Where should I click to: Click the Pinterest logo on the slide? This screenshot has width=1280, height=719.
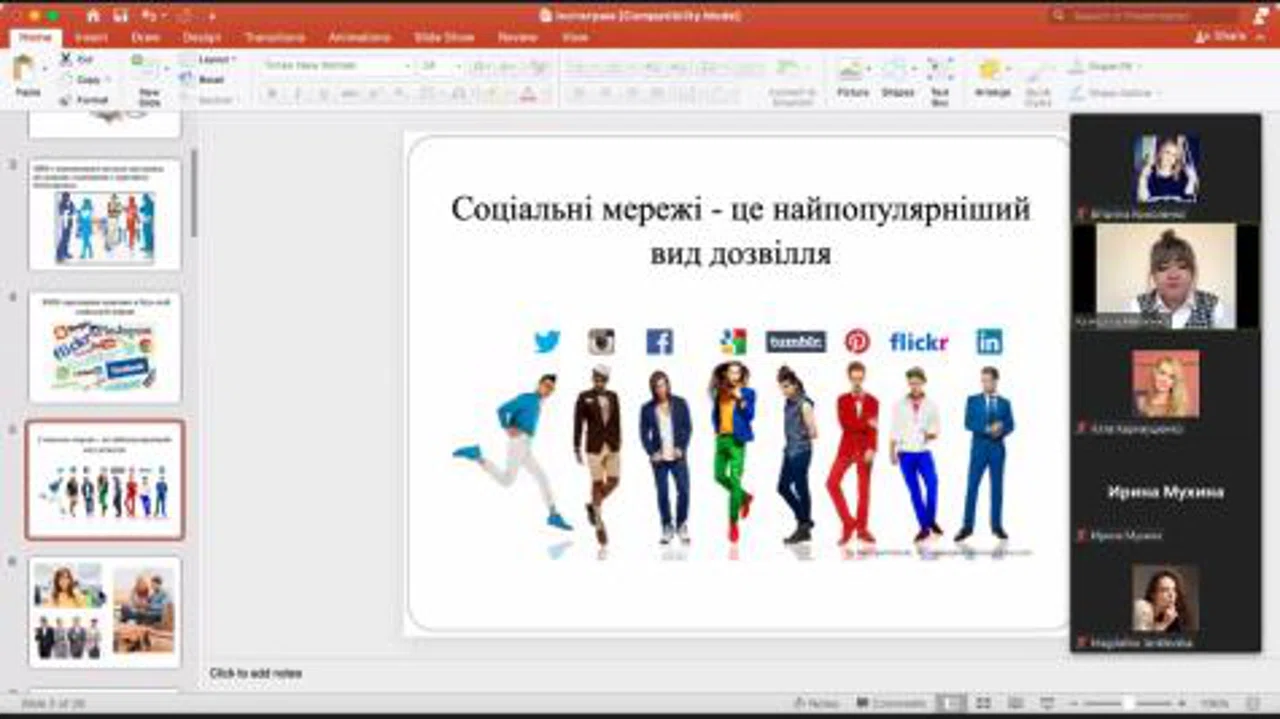pos(857,342)
